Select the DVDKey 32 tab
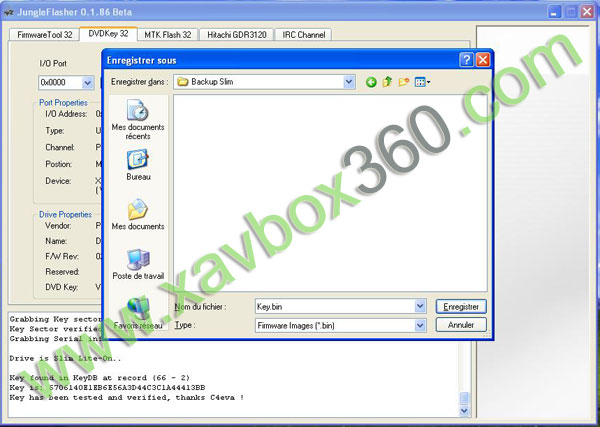The height and width of the screenshot is (427, 600). [x=108, y=34]
